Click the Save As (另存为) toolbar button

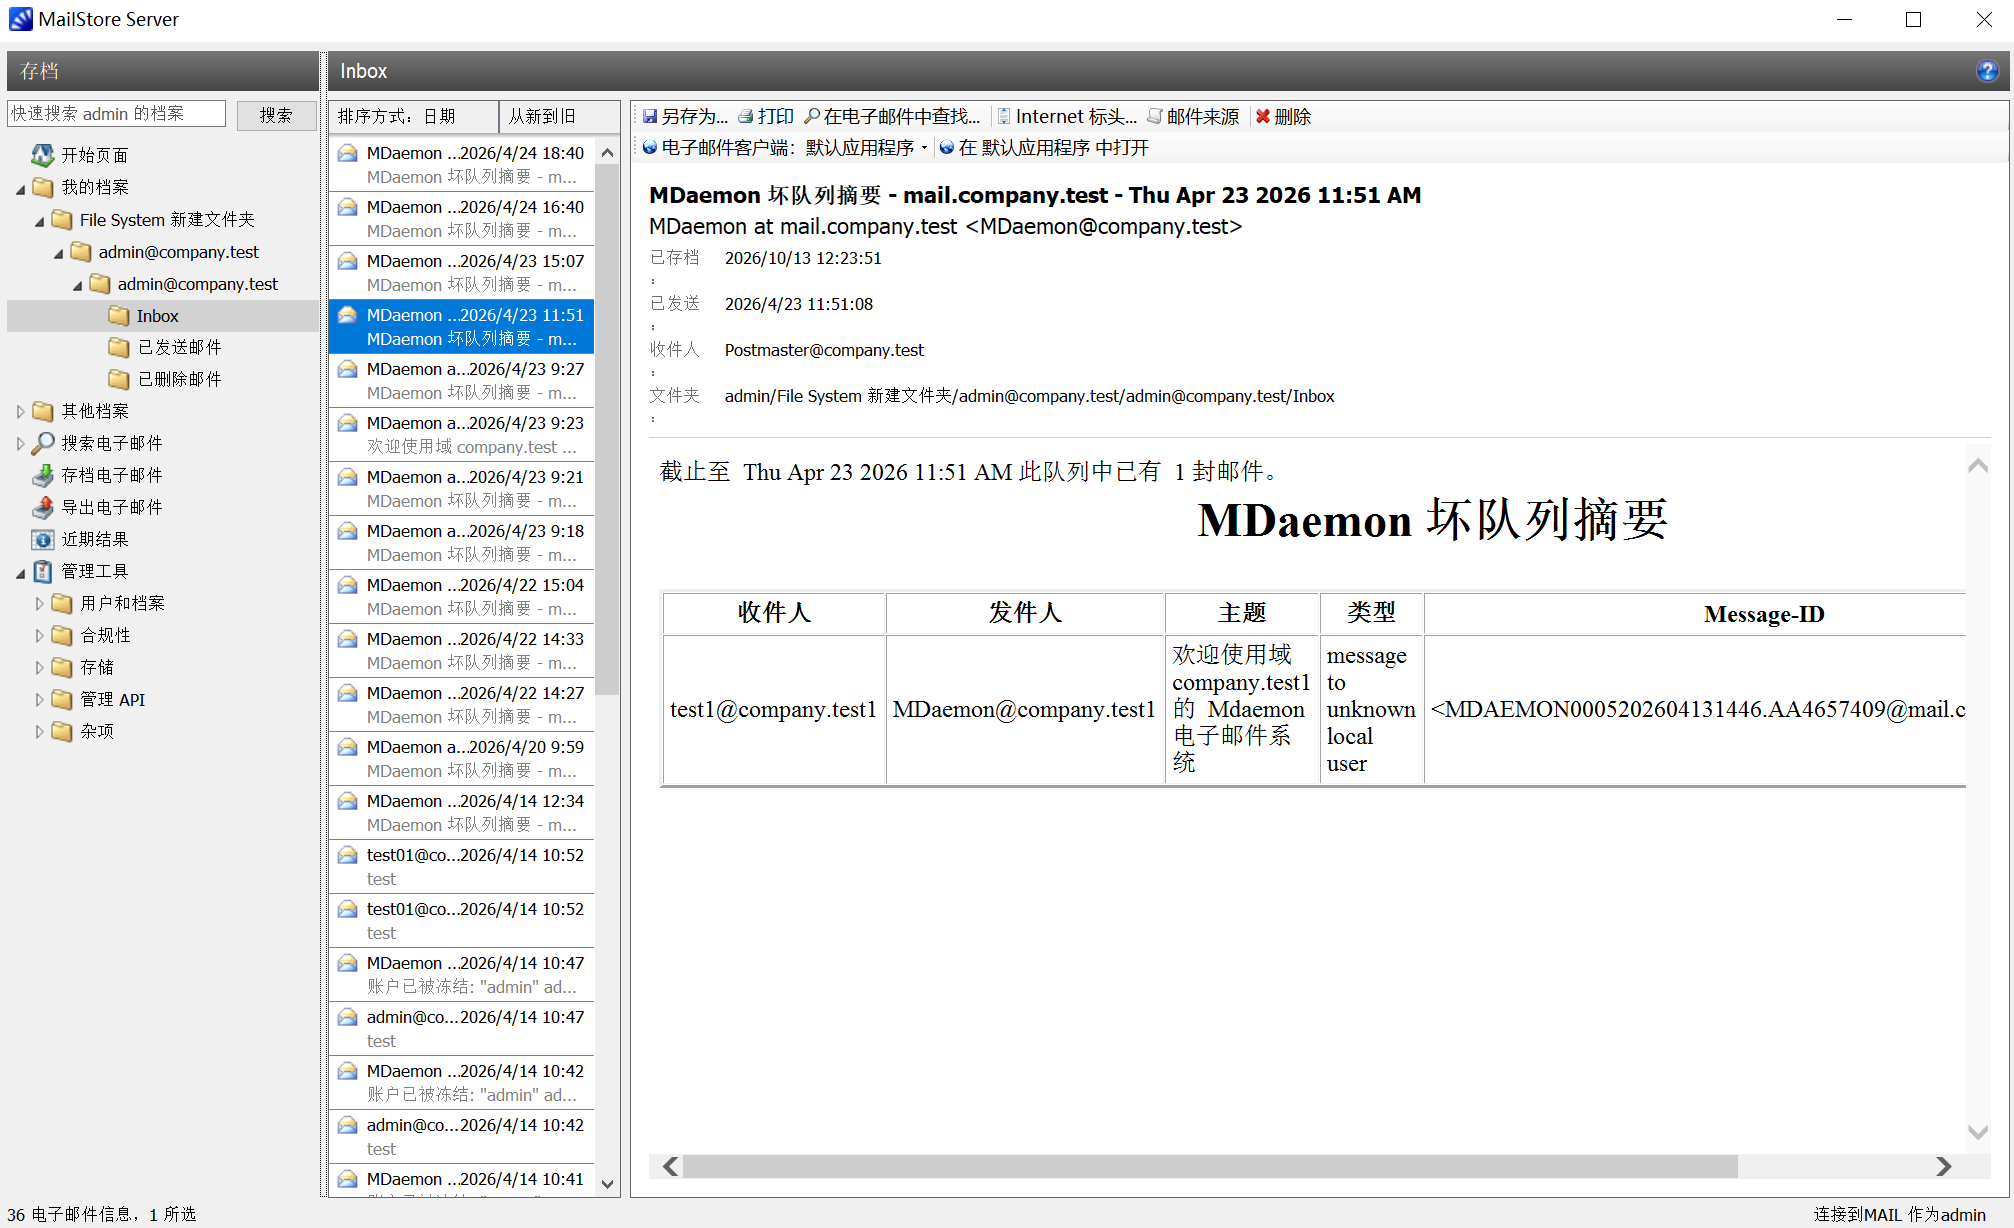click(x=685, y=117)
